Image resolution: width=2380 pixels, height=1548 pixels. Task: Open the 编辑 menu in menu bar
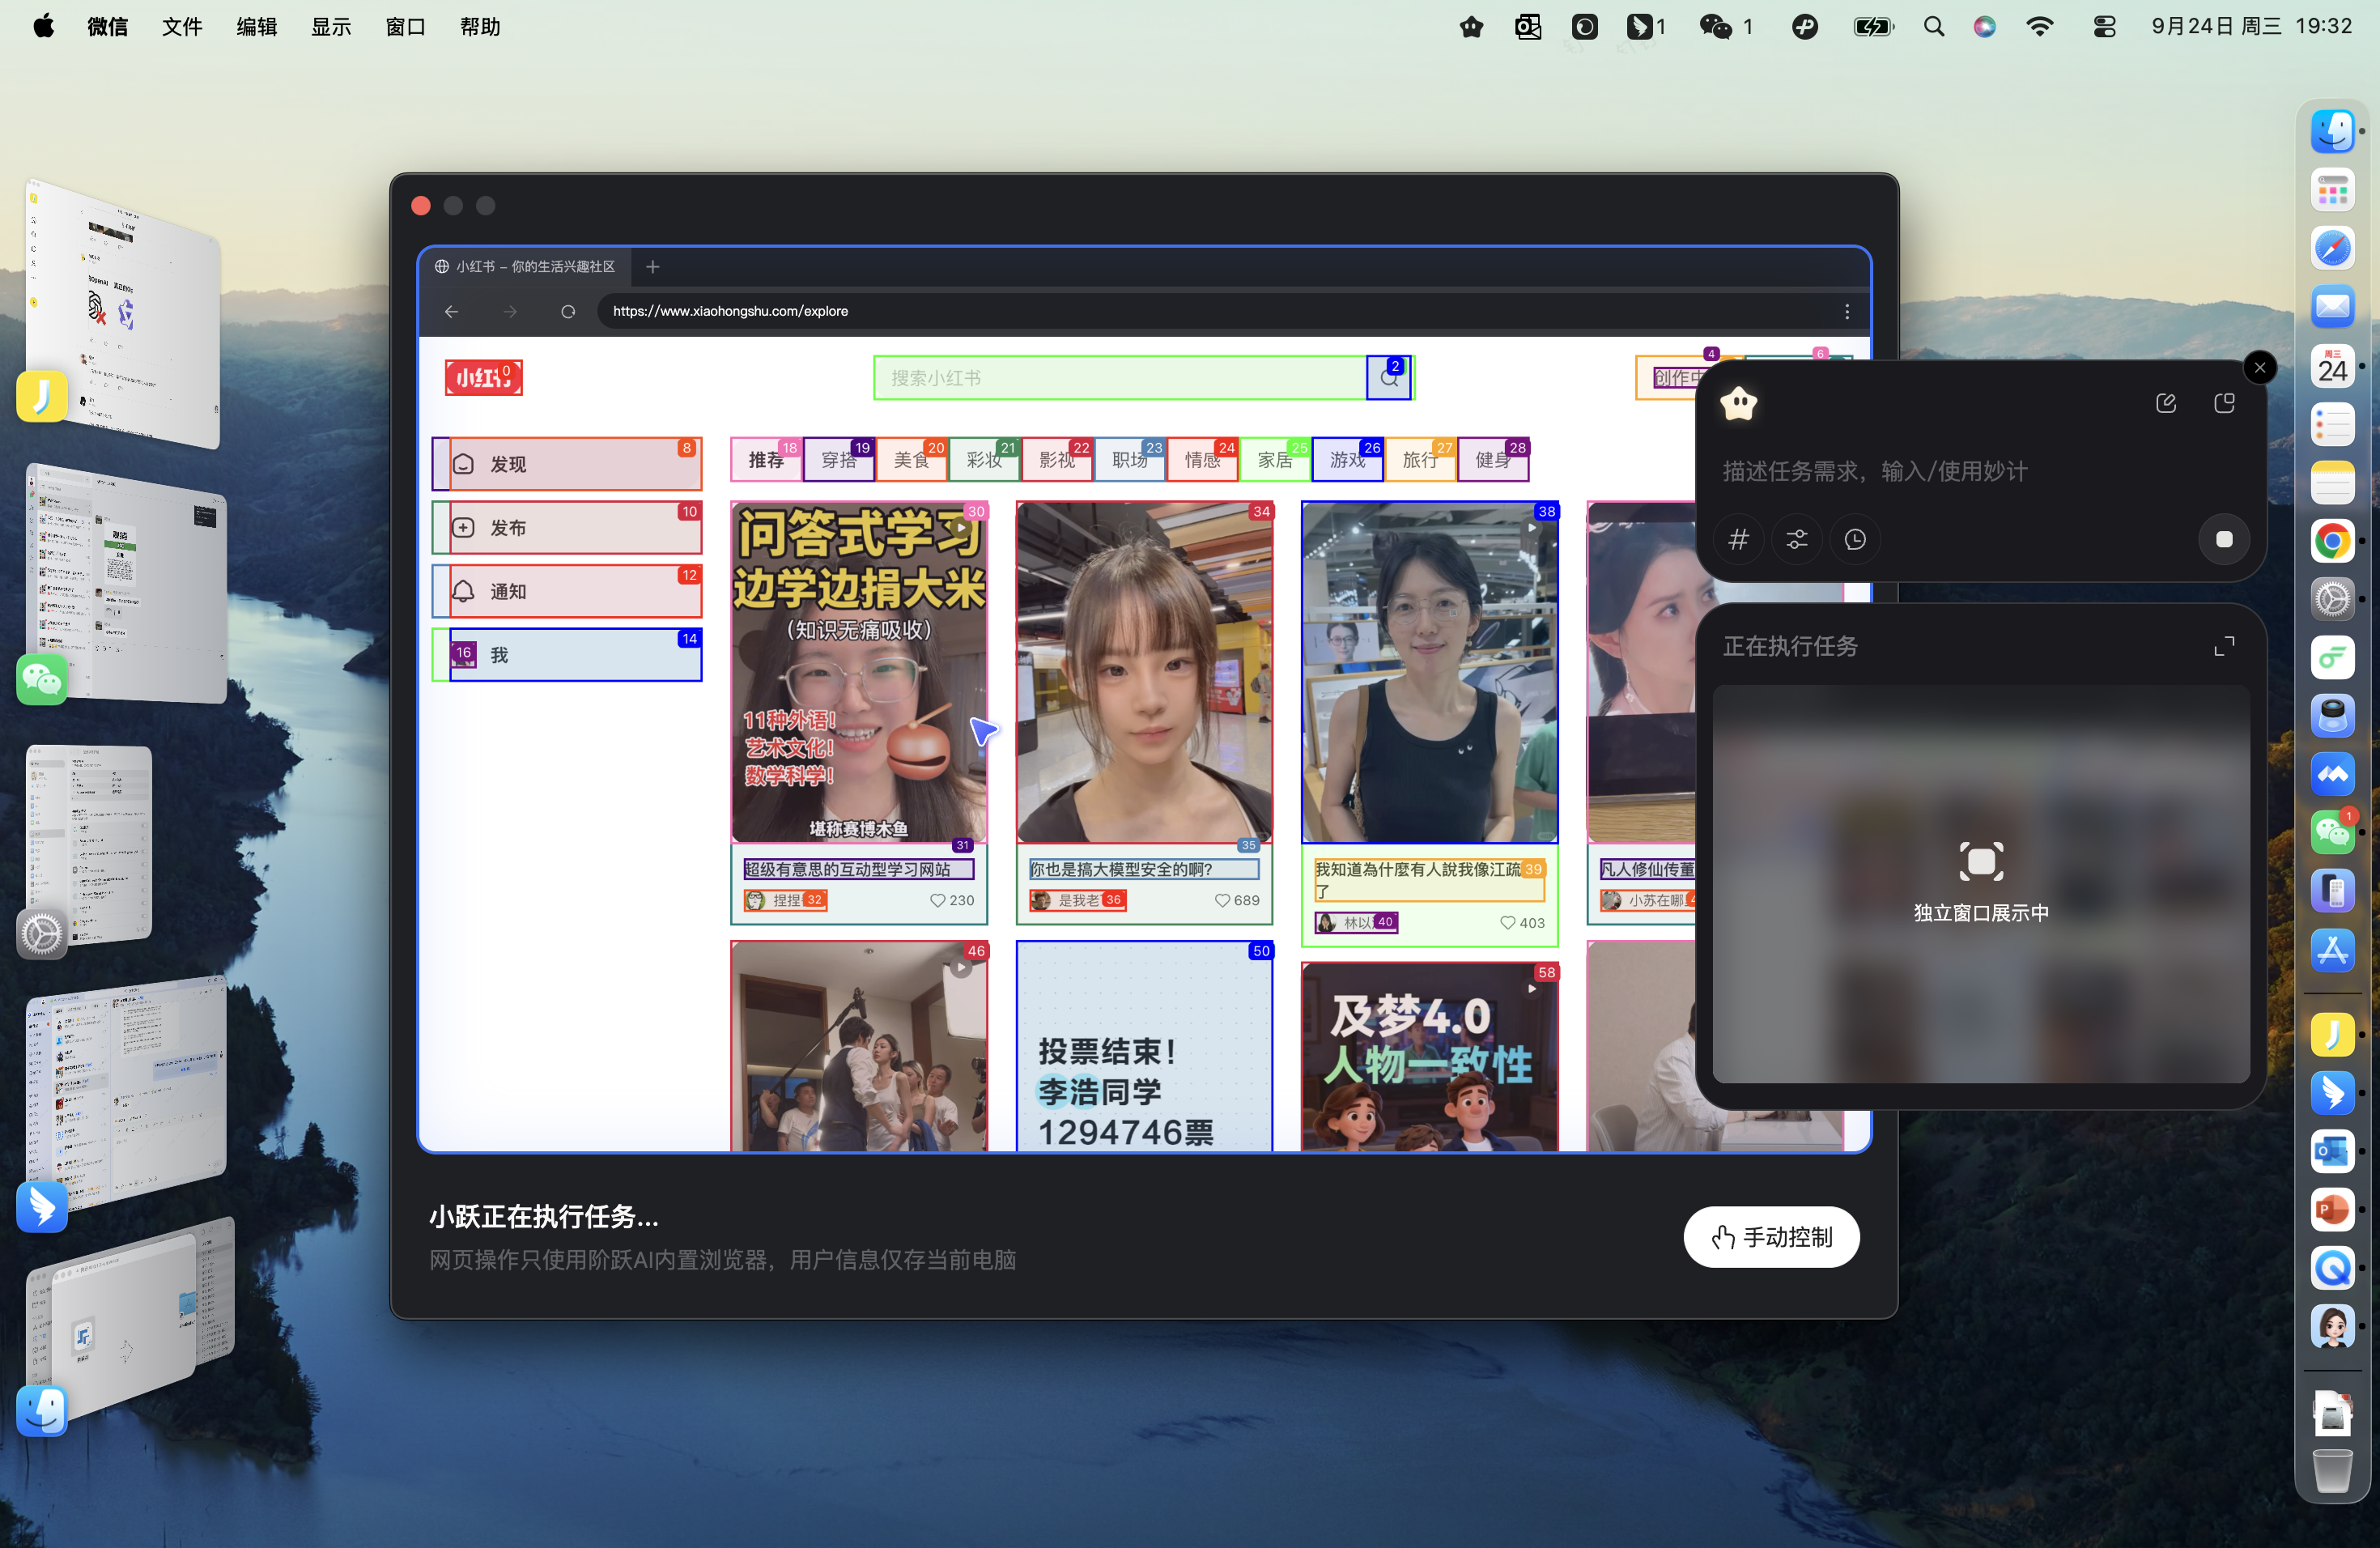tap(256, 27)
